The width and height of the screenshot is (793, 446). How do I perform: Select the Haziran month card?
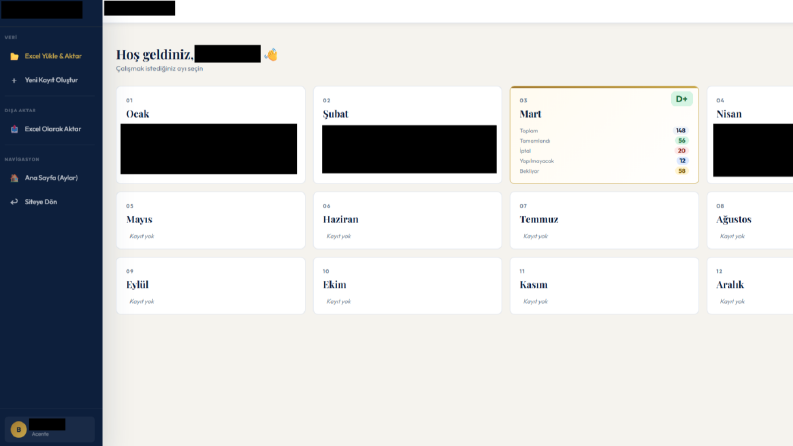pyautogui.click(x=407, y=220)
